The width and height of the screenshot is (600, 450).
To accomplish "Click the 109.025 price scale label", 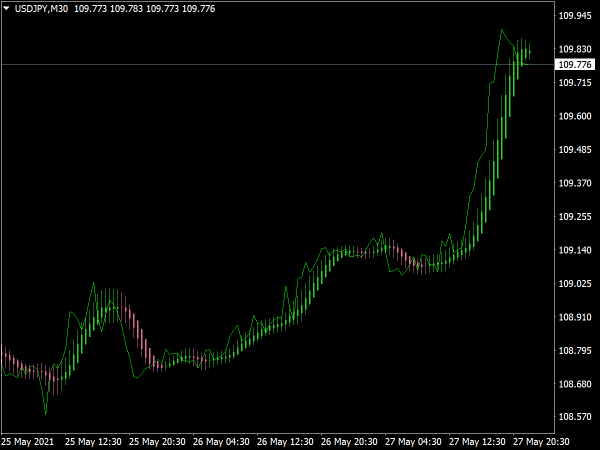I will (x=575, y=284).
